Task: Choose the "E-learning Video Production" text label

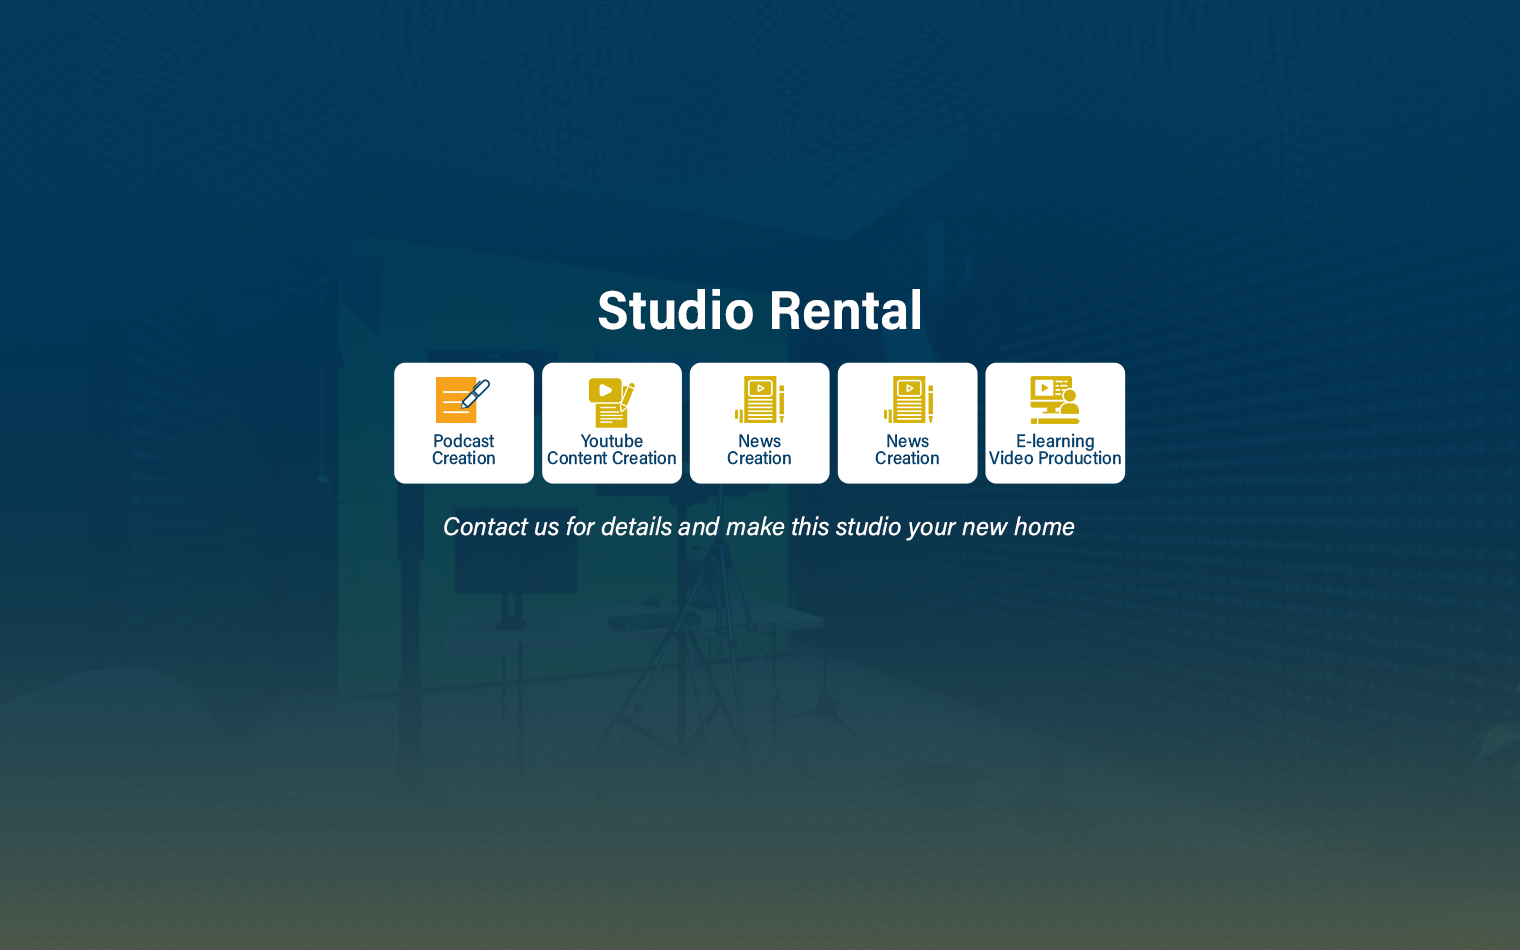Action: pyautogui.click(x=1055, y=450)
